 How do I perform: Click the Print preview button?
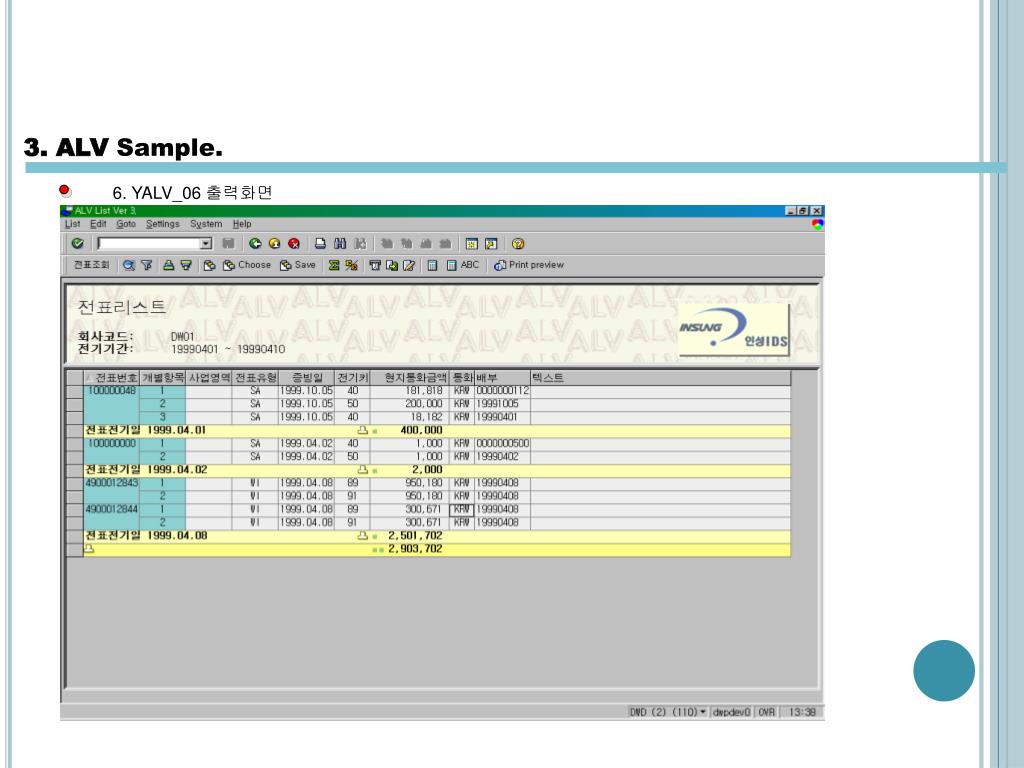coord(529,265)
